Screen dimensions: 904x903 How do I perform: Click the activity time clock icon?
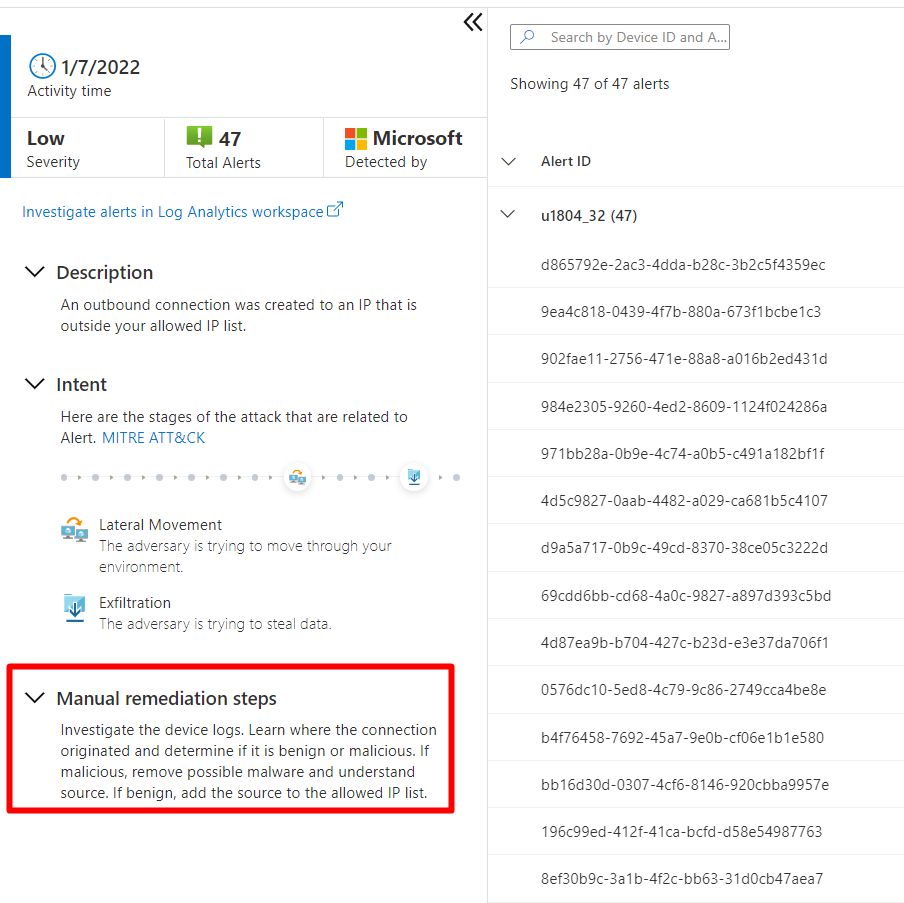[42, 65]
